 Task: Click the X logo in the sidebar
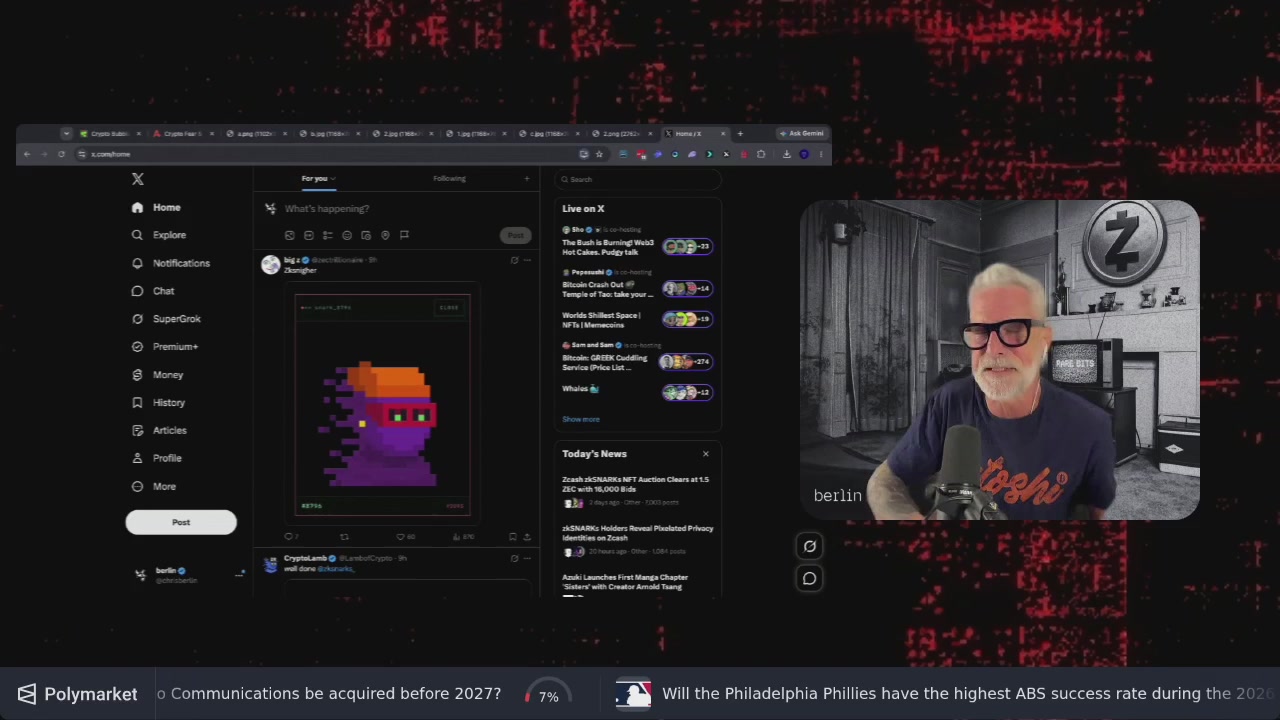pos(138,179)
